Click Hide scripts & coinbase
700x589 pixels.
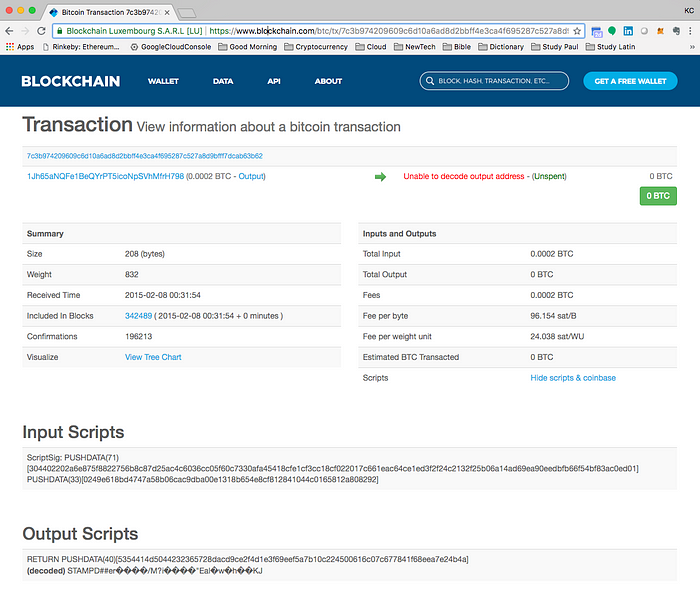click(x=573, y=378)
